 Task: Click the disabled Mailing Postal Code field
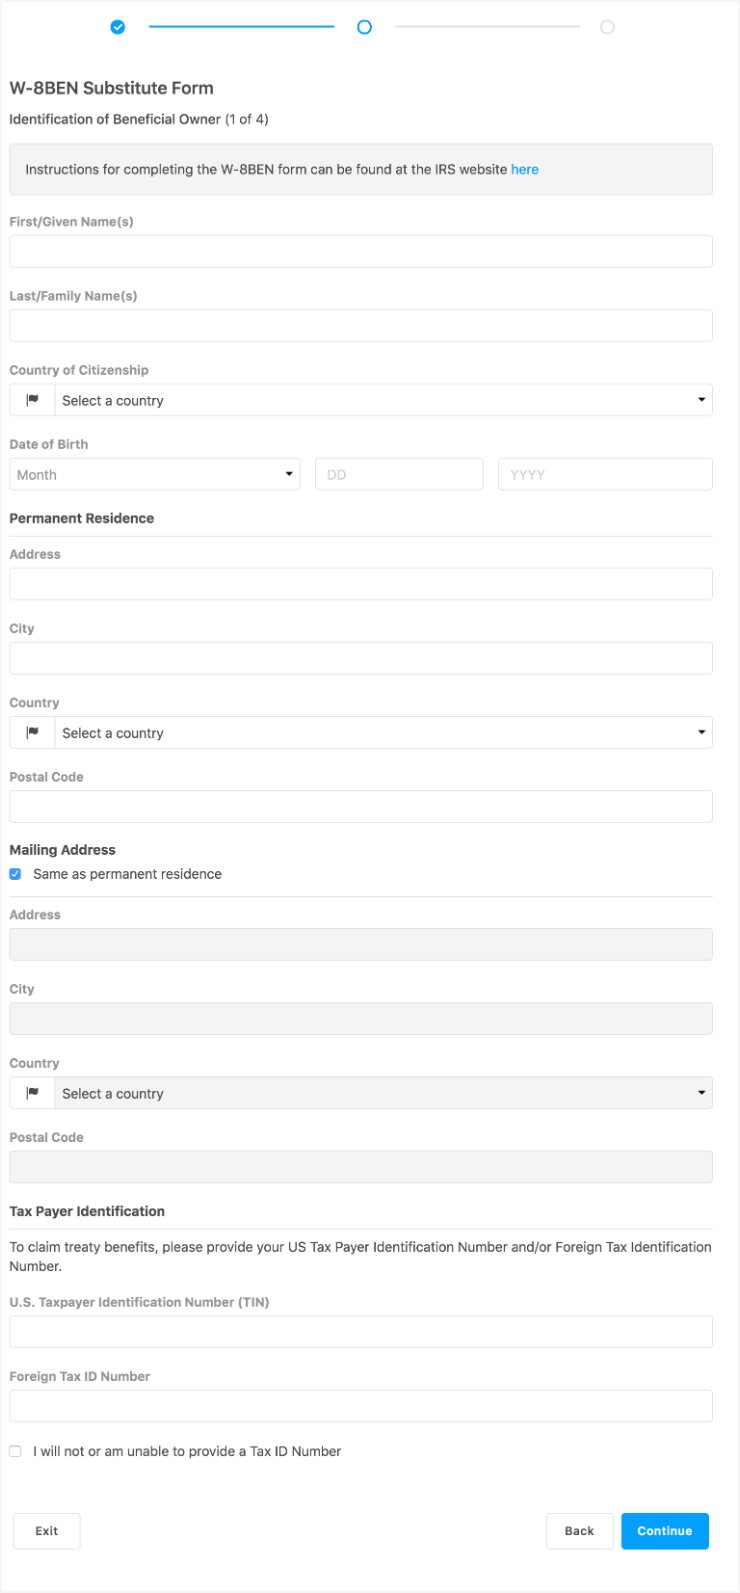361,1167
